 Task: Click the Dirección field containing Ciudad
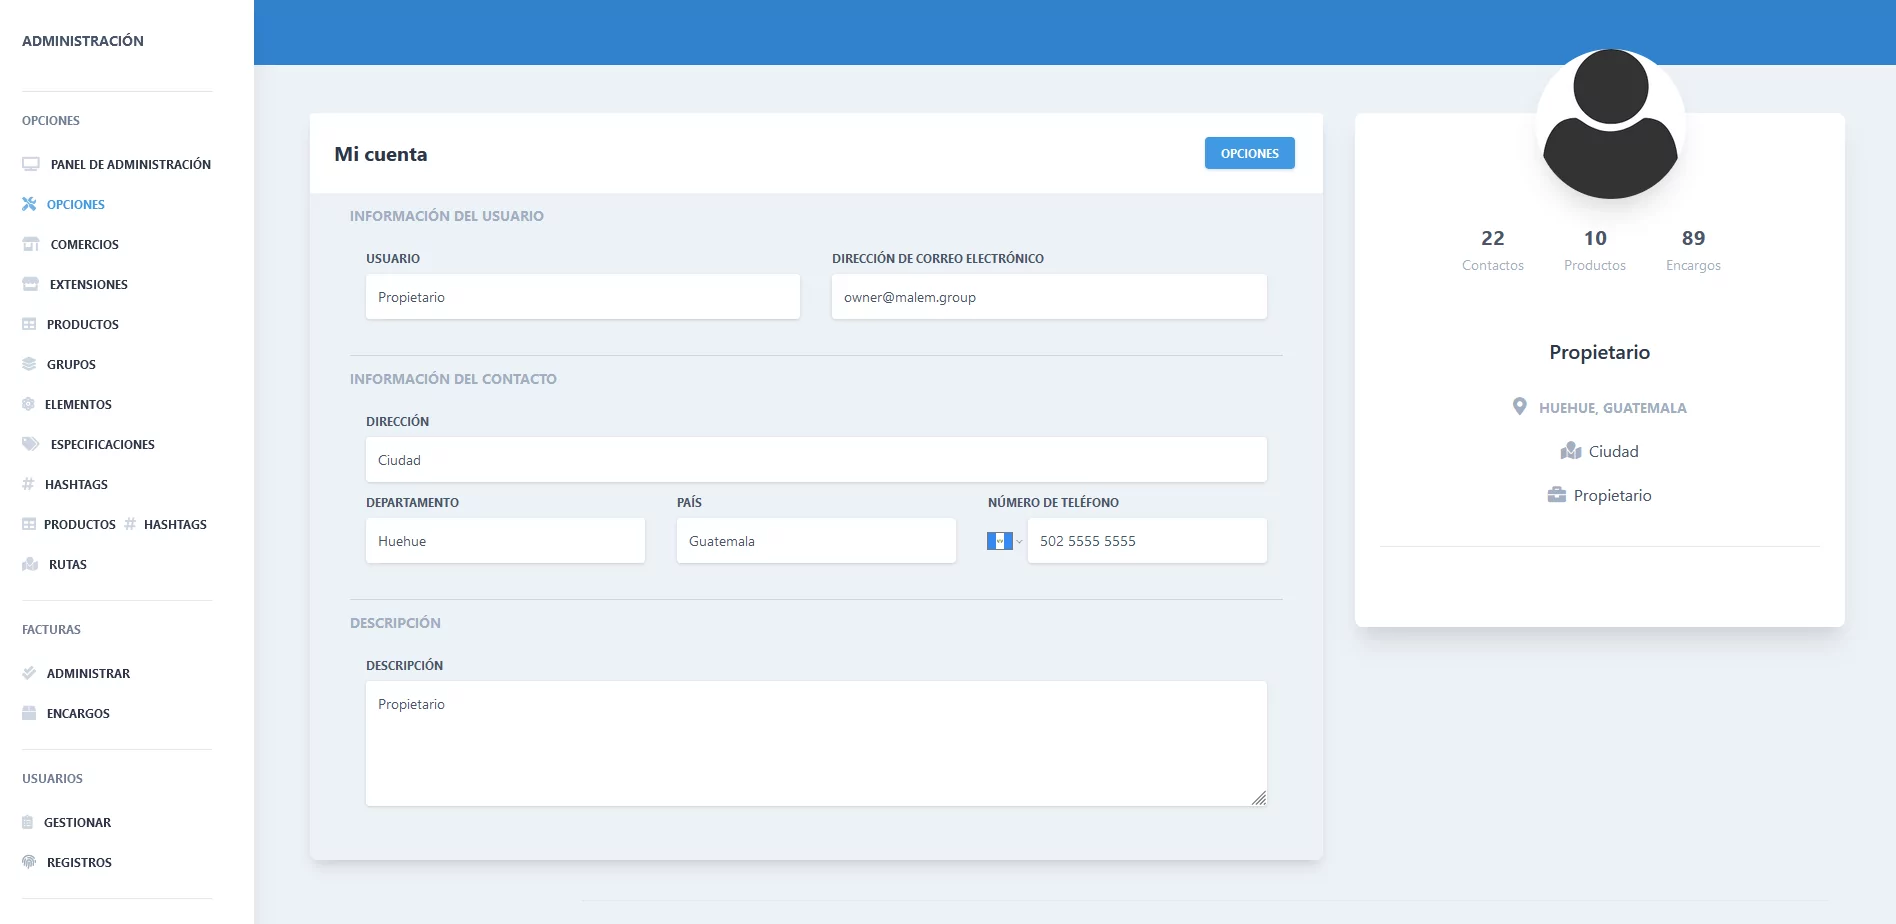tap(816, 460)
